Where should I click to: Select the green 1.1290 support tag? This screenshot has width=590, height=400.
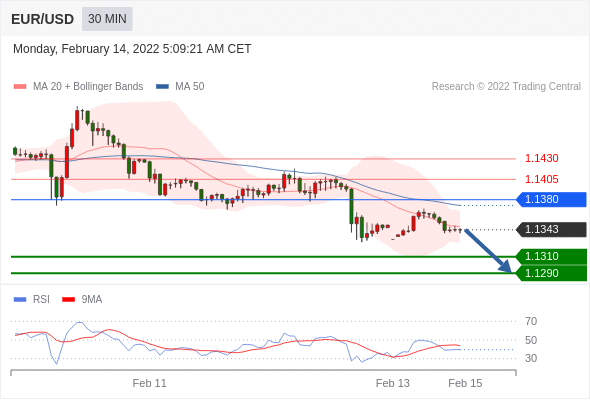point(551,273)
